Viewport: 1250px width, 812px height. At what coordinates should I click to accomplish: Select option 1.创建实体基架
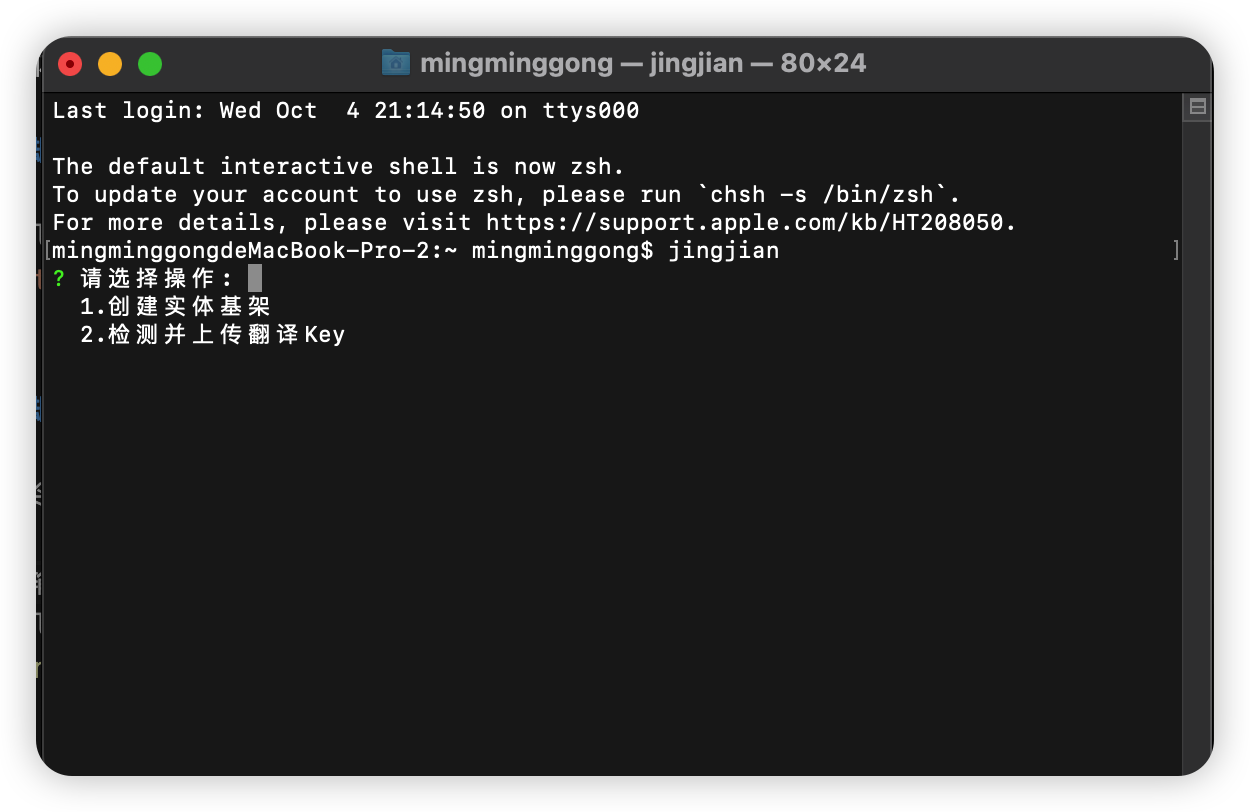(175, 306)
